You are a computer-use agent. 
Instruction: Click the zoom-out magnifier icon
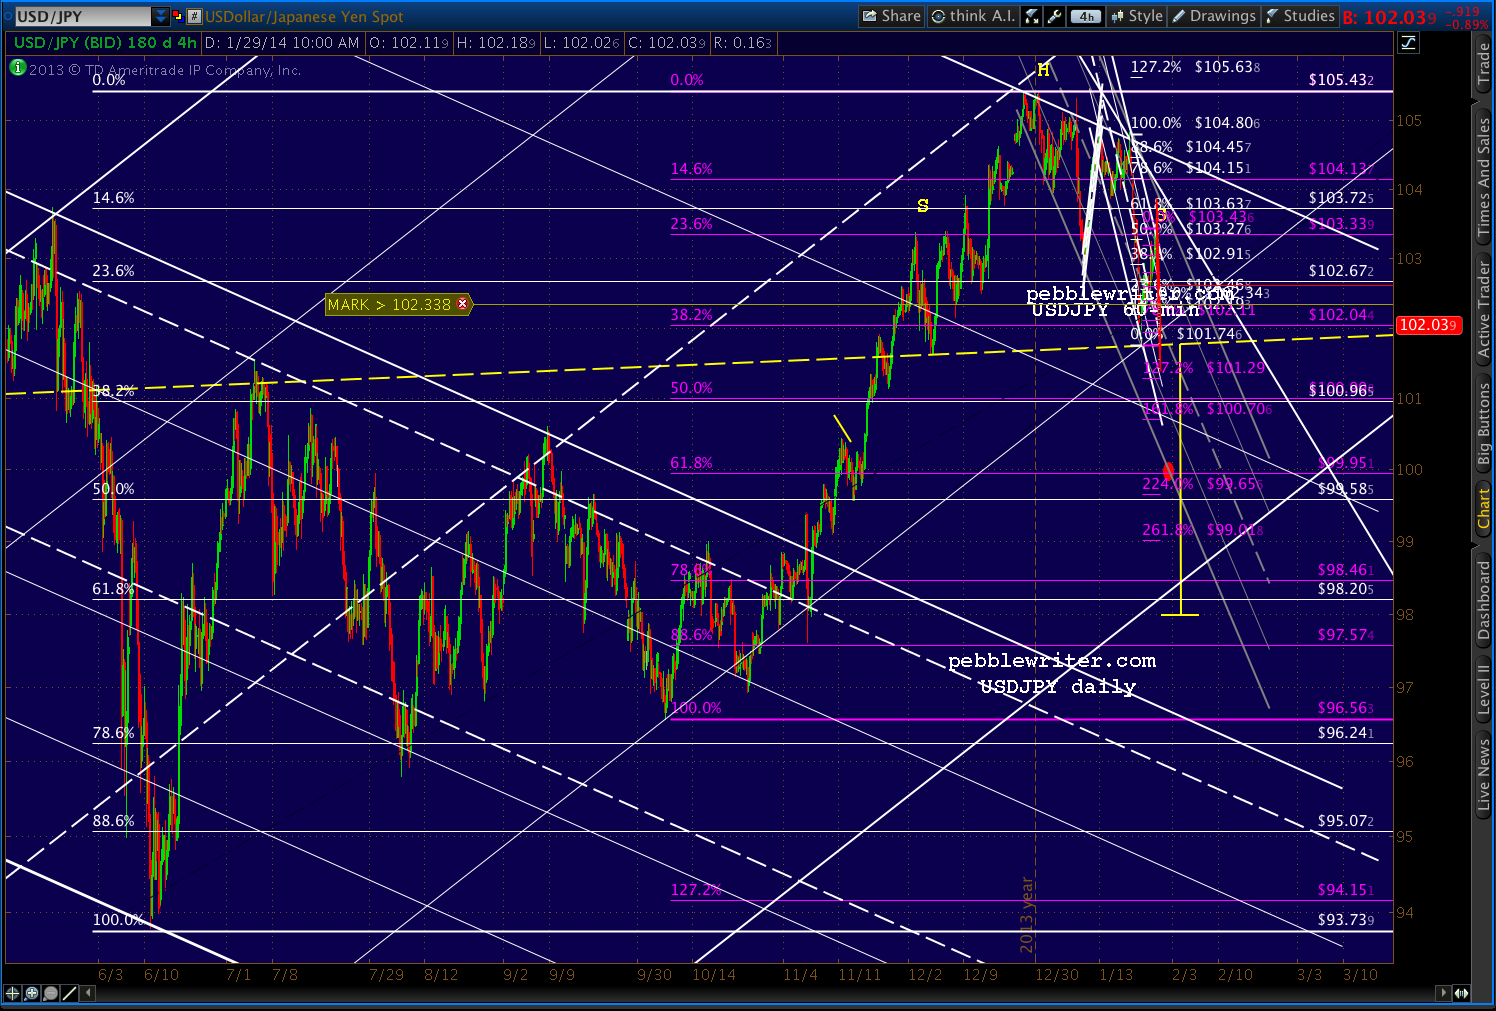(x=51, y=993)
